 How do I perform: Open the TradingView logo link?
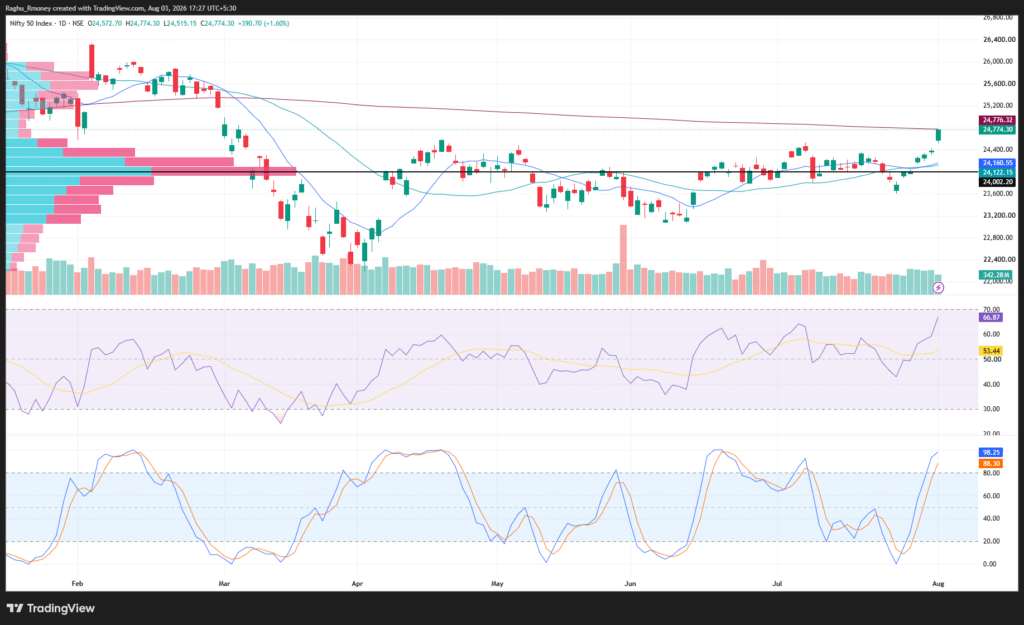51,608
